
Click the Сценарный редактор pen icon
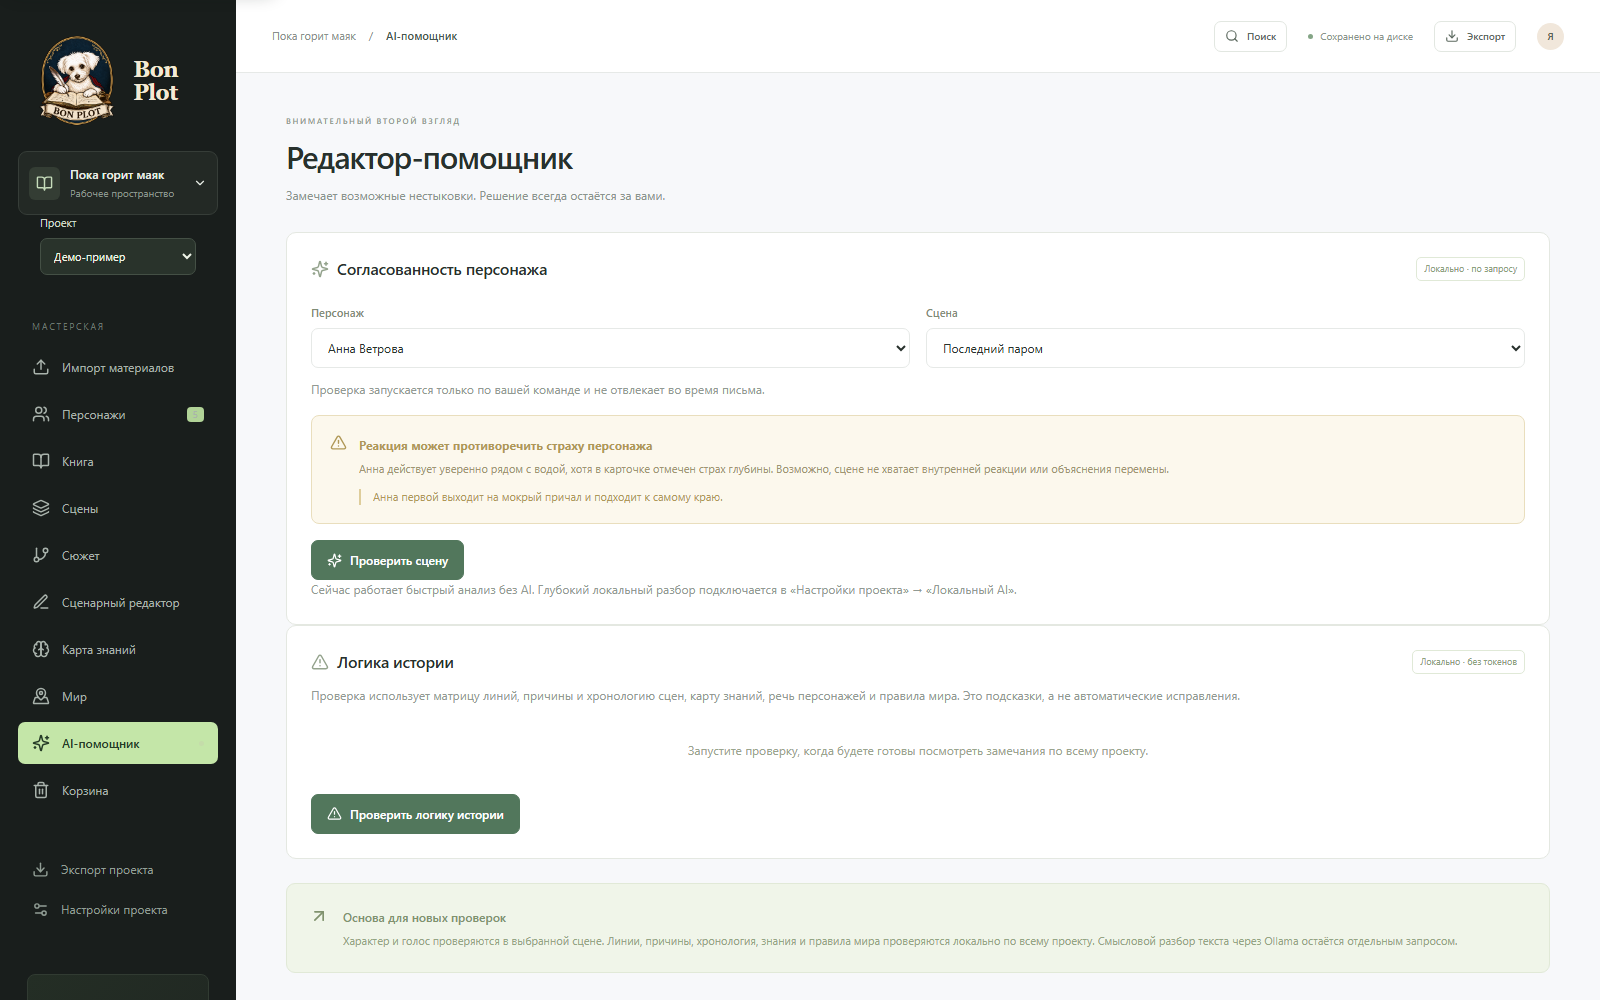(41, 602)
